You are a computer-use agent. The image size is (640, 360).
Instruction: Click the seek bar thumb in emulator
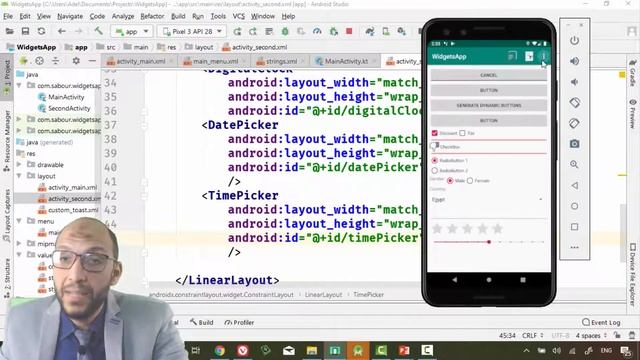point(489,242)
